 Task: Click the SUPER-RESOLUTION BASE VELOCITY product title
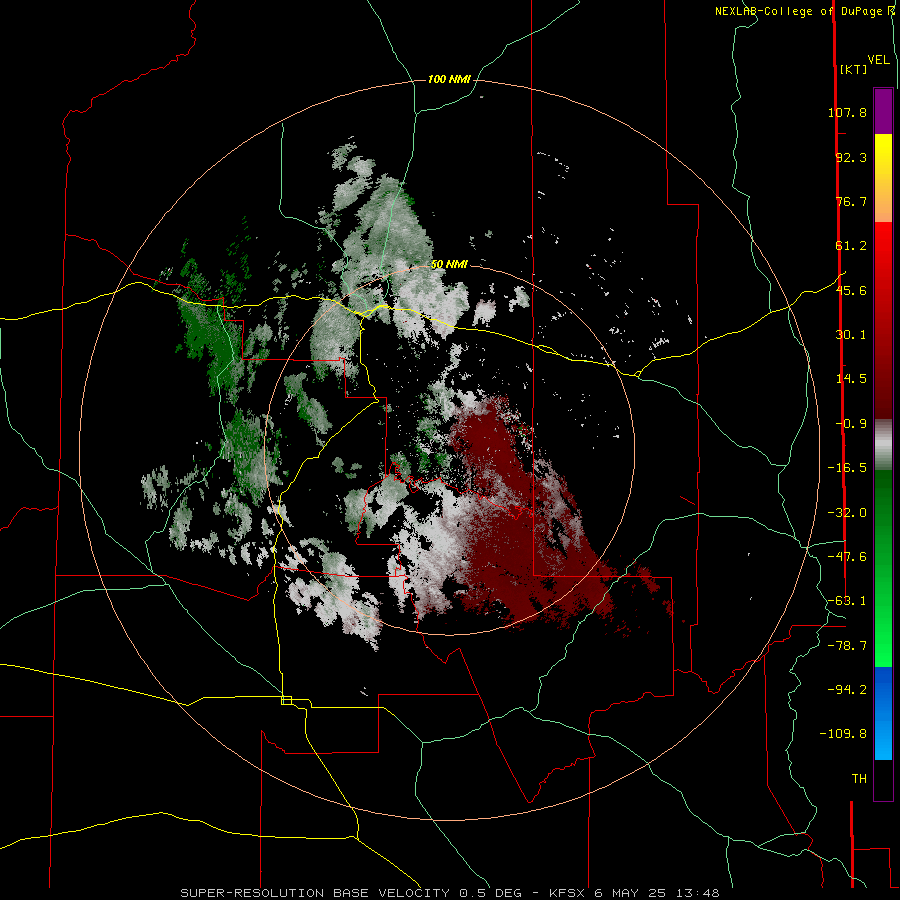click(x=317, y=893)
